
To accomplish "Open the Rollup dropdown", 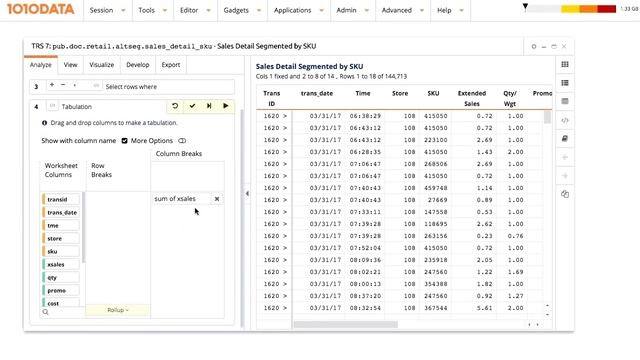I will (118, 310).
